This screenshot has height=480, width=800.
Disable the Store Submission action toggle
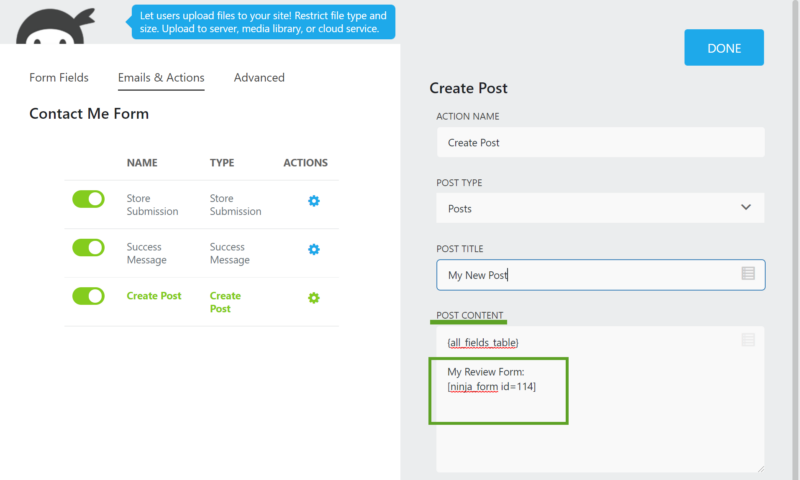88,199
